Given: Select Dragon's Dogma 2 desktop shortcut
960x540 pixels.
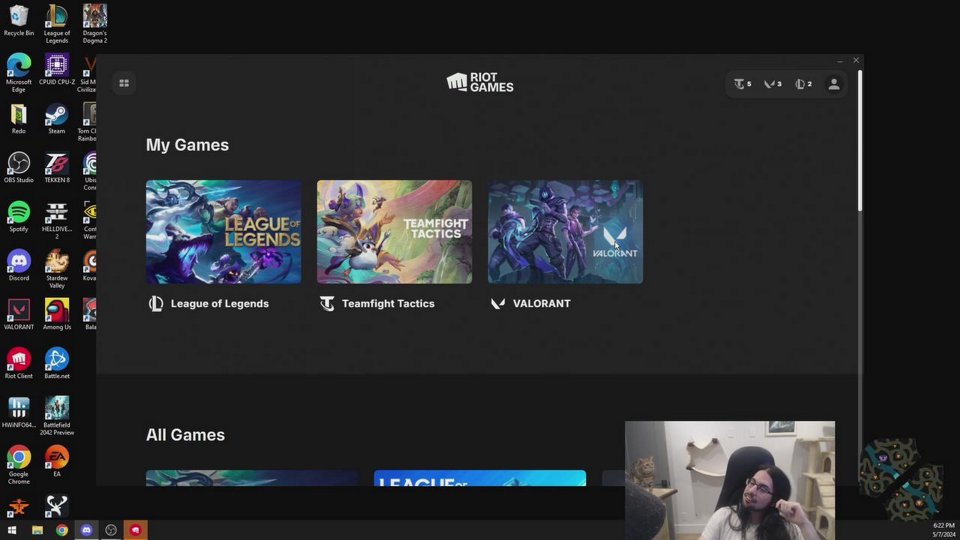Looking at the screenshot, I should pos(95,24).
